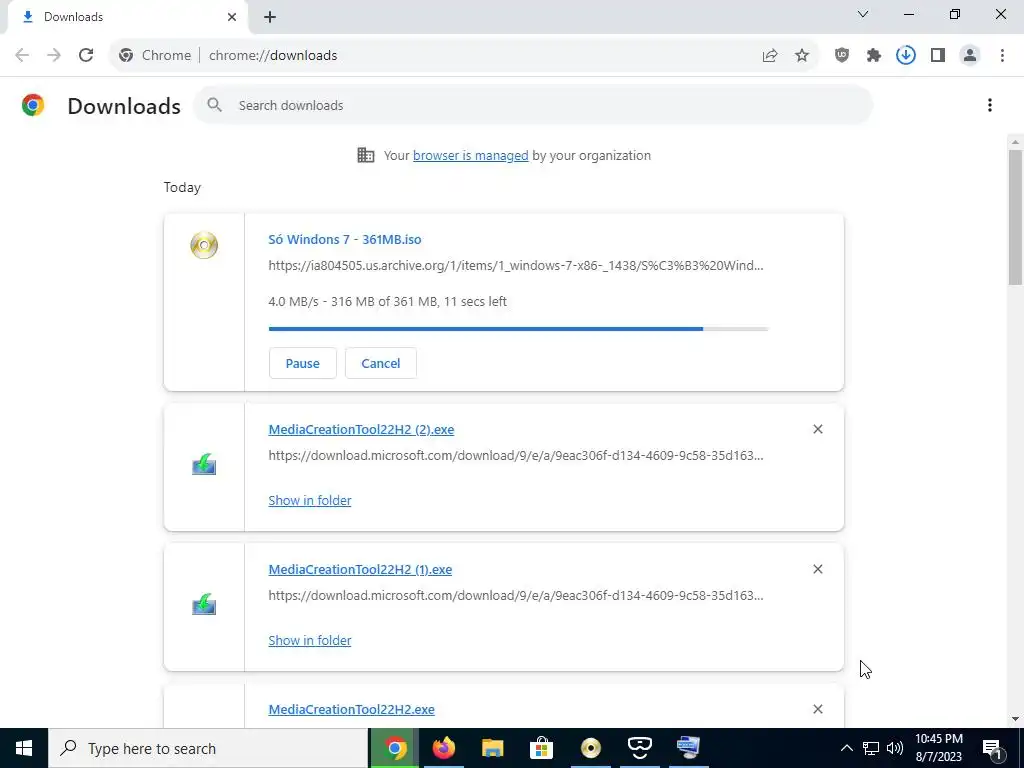The image size is (1024, 768).
Task: Close the Downloads tab
Action: (x=232, y=17)
